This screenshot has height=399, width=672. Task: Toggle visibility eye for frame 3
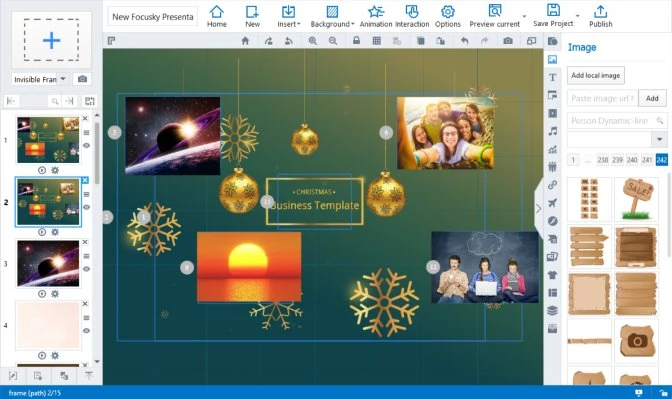click(x=86, y=269)
